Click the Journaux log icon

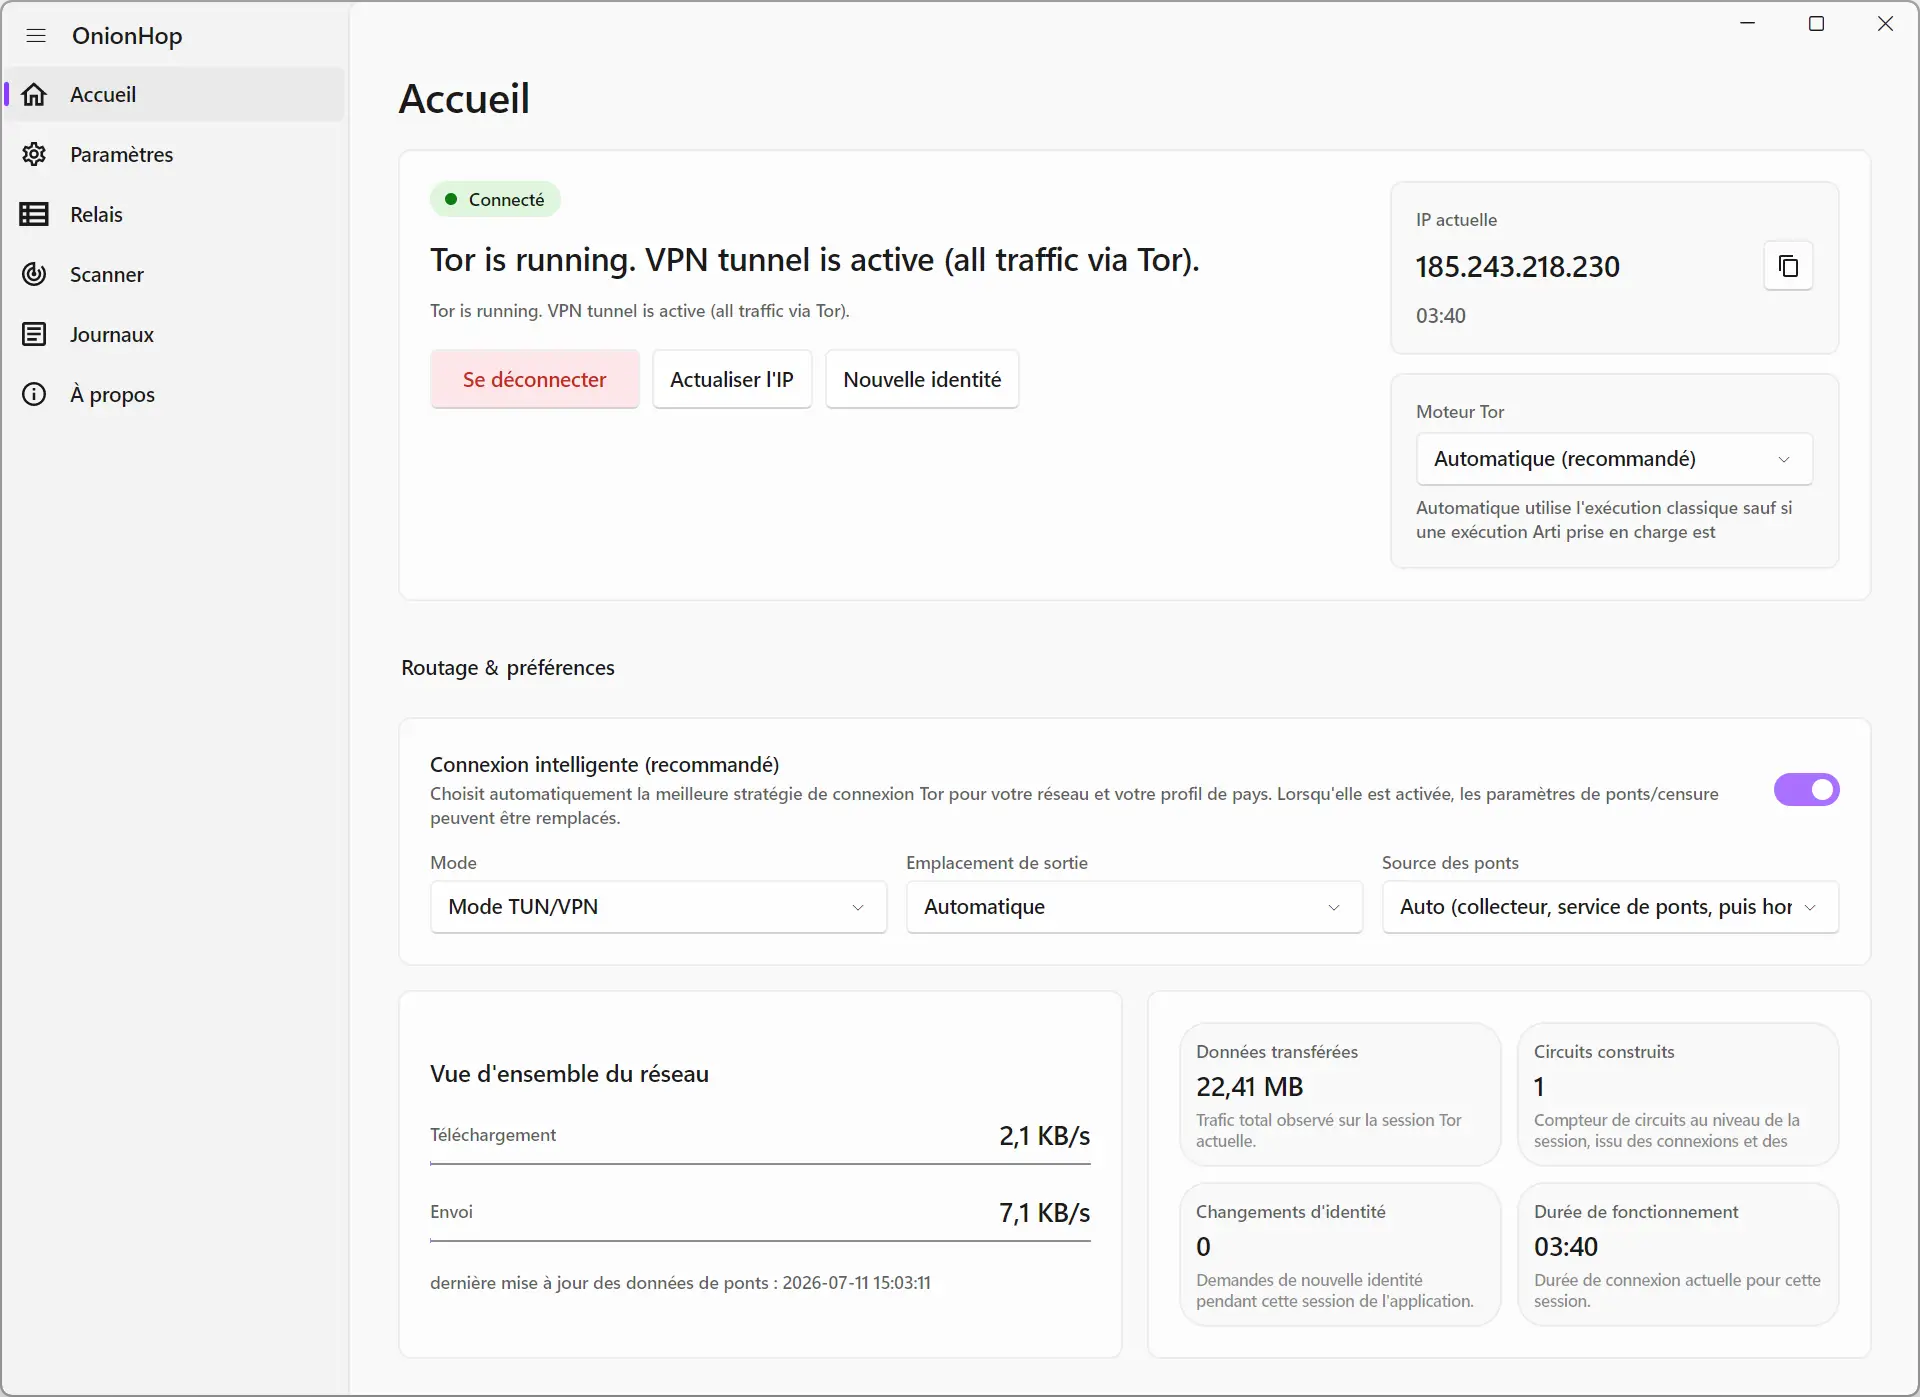click(34, 334)
